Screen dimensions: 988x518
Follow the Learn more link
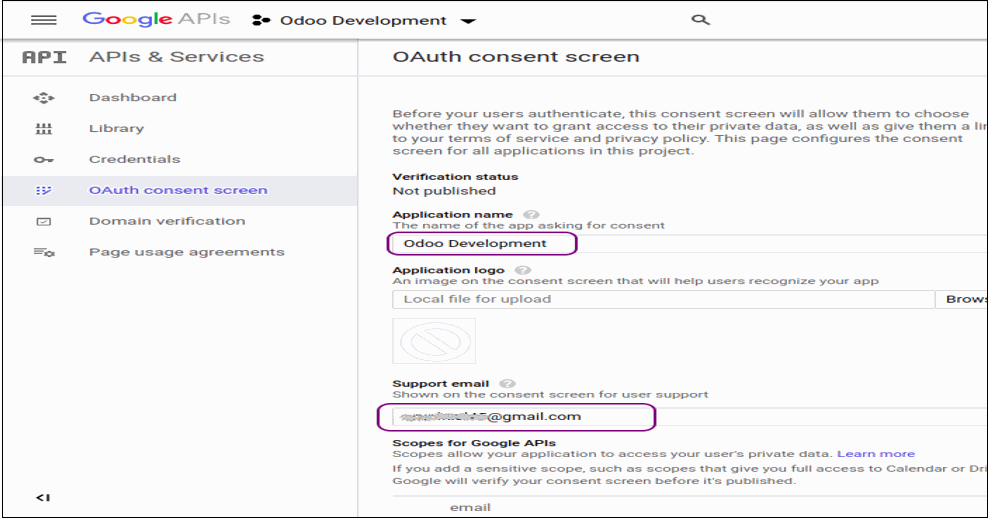tap(876, 454)
